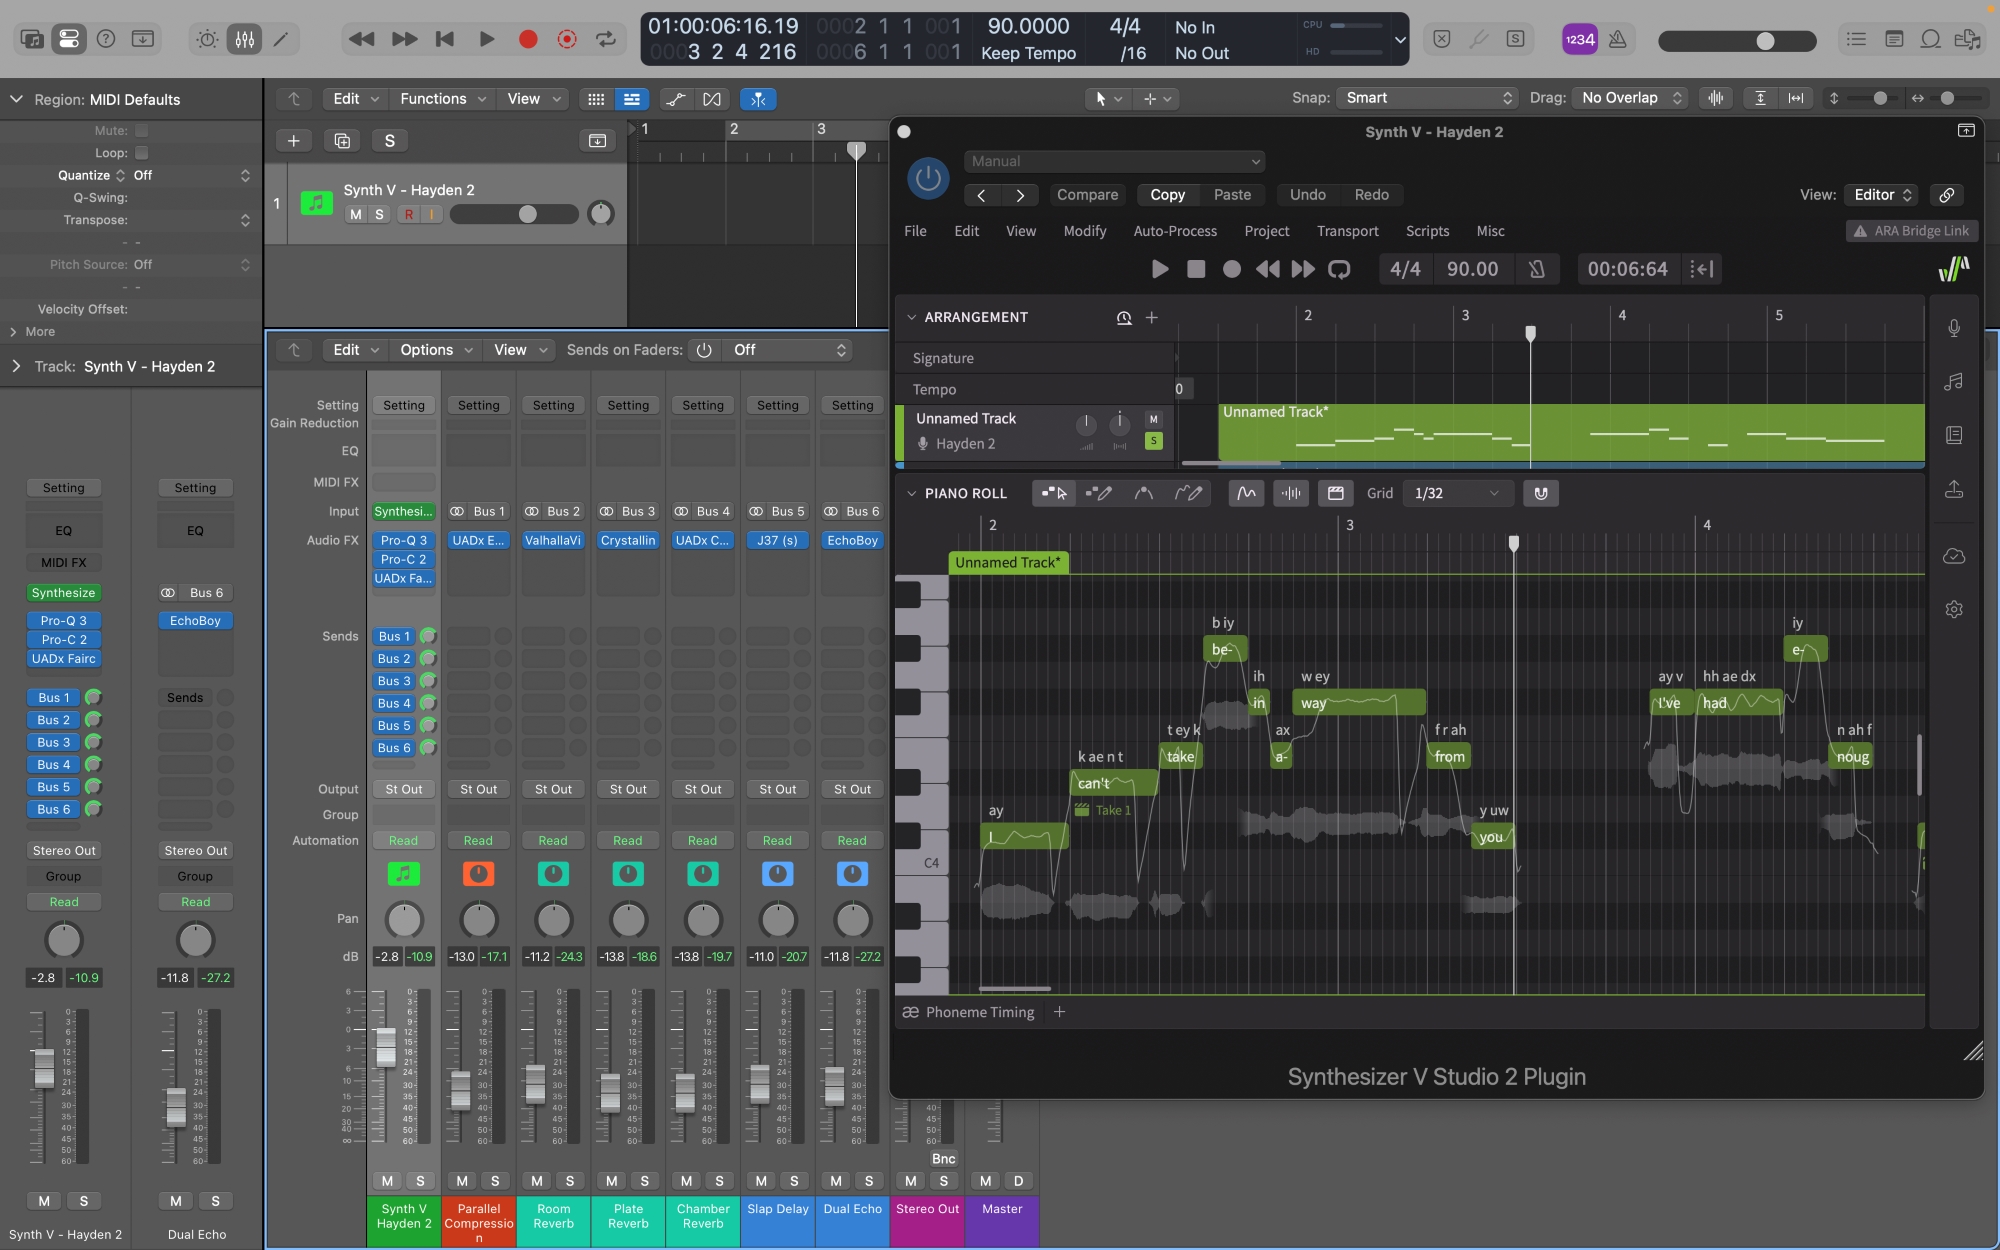Open the Auto-Process menu
2000x1250 pixels.
tap(1174, 231)
